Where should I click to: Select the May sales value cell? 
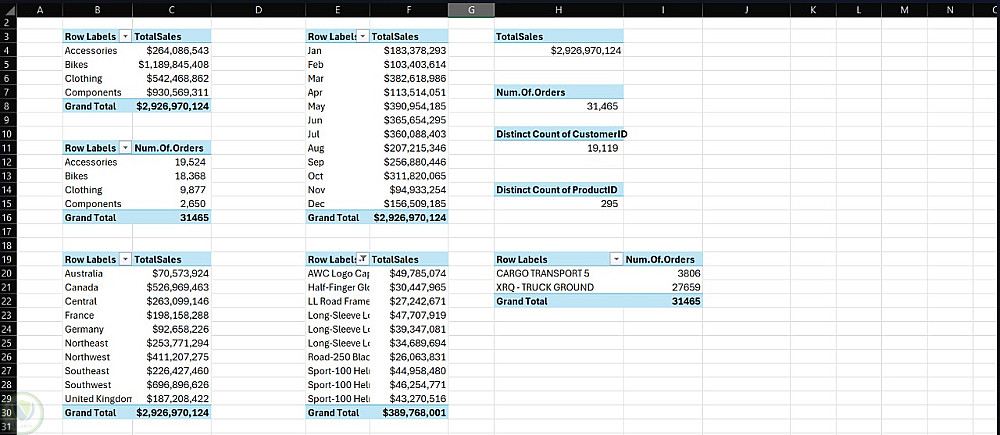[x=407, y=106]
